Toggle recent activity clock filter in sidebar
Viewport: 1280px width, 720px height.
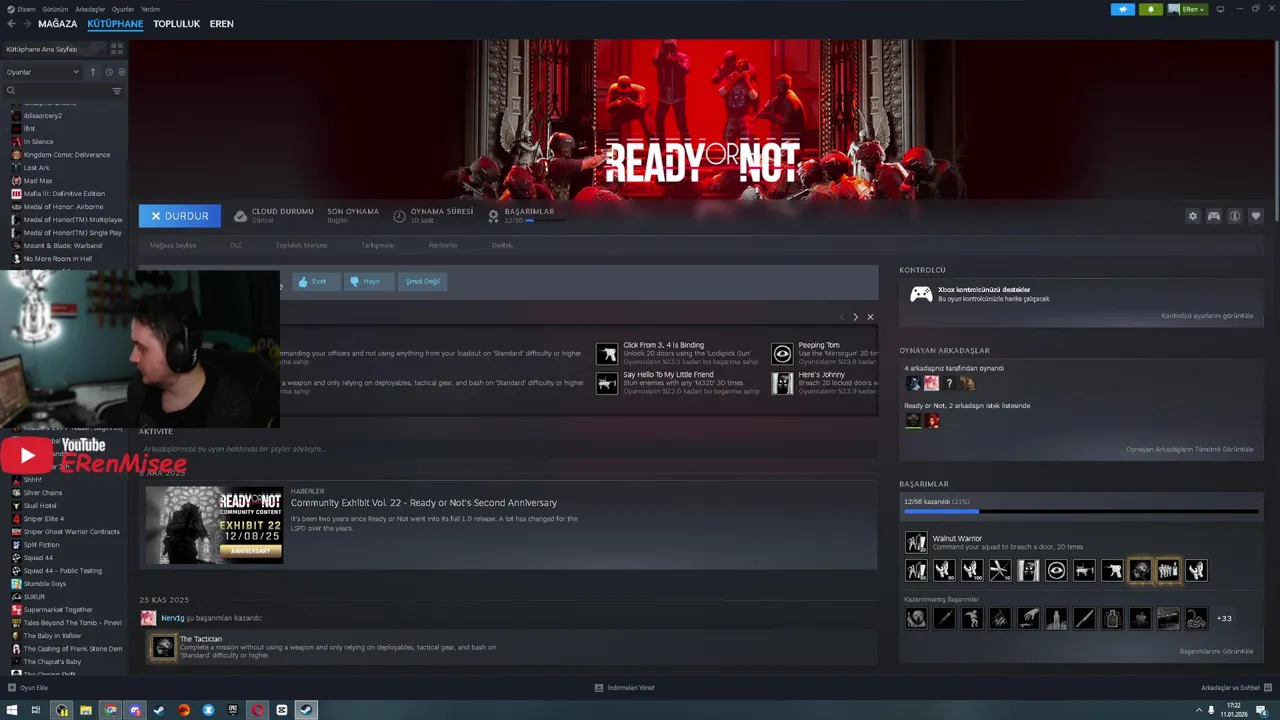pyautogui.click(x=109, y=72)
